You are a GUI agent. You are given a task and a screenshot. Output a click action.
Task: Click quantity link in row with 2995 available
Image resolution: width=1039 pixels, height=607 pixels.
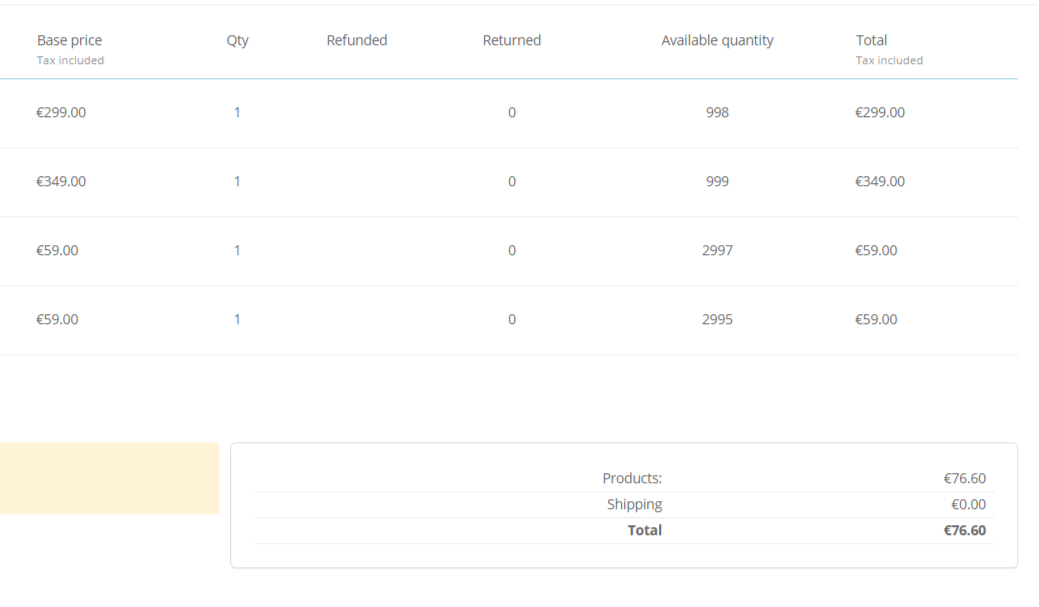click(237, 320)
